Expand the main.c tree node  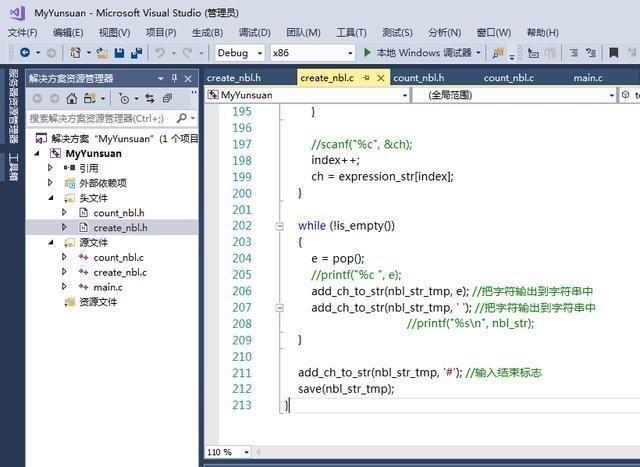point(64,287)
